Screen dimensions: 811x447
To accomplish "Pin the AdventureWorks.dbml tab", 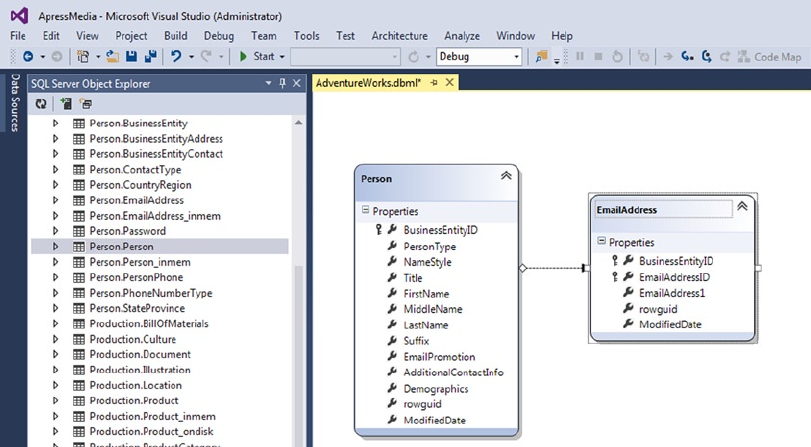I will (x=433, y=82).
